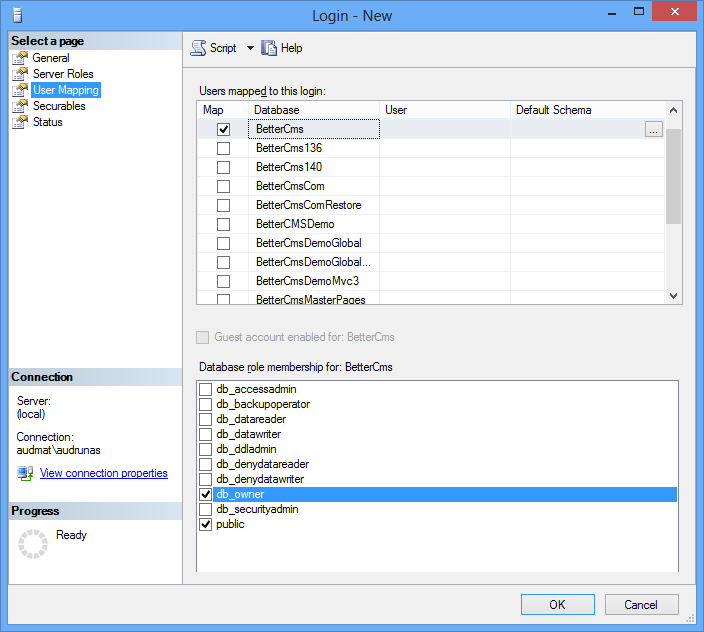Select the BetterCmsComRestore database name
This screenshot has height=632, width=704.
(x=309, y=205)
